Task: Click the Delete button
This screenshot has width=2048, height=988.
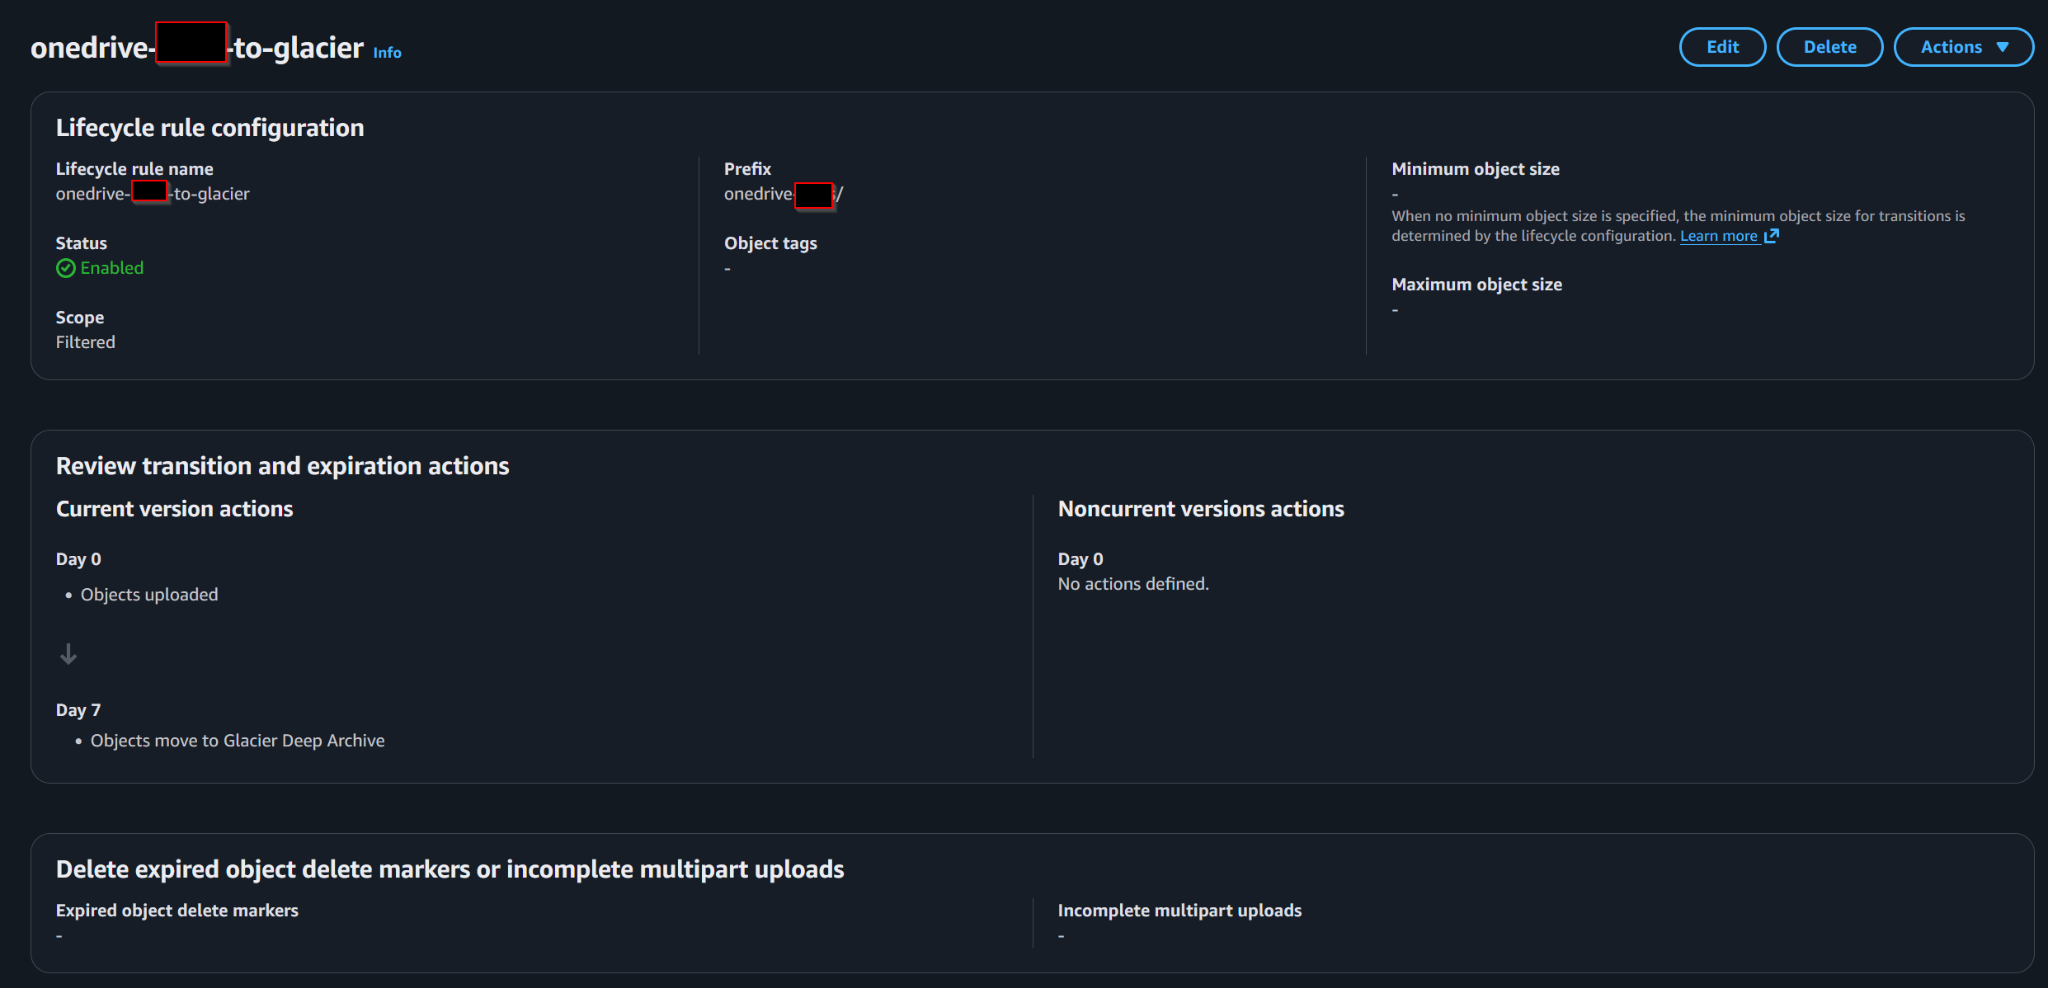Action: [x=1829, y=47]
